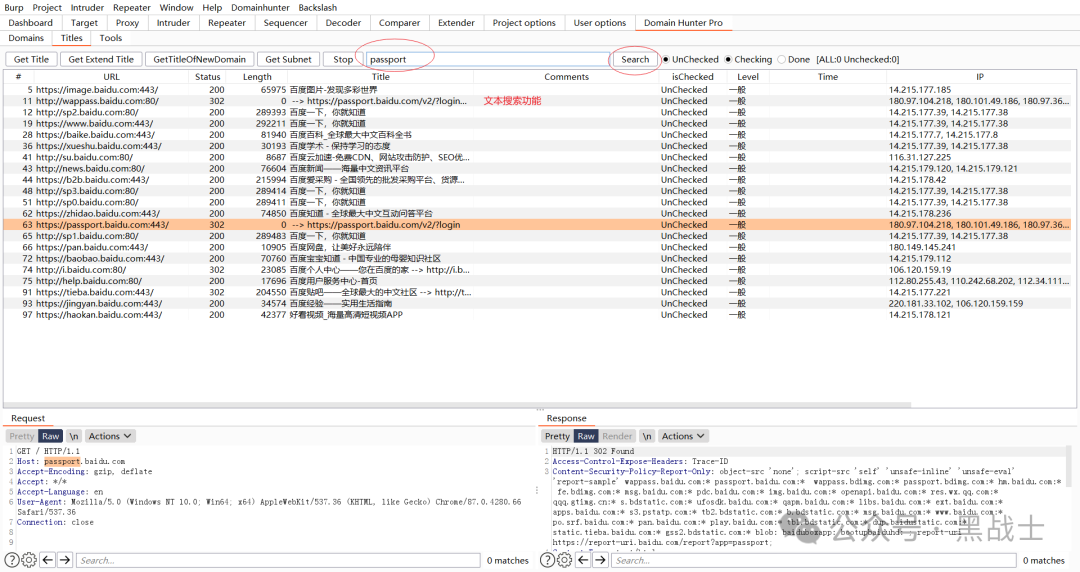
Task: Select row https://haokan.baidu.com:443/
Action: pos(537,314)
